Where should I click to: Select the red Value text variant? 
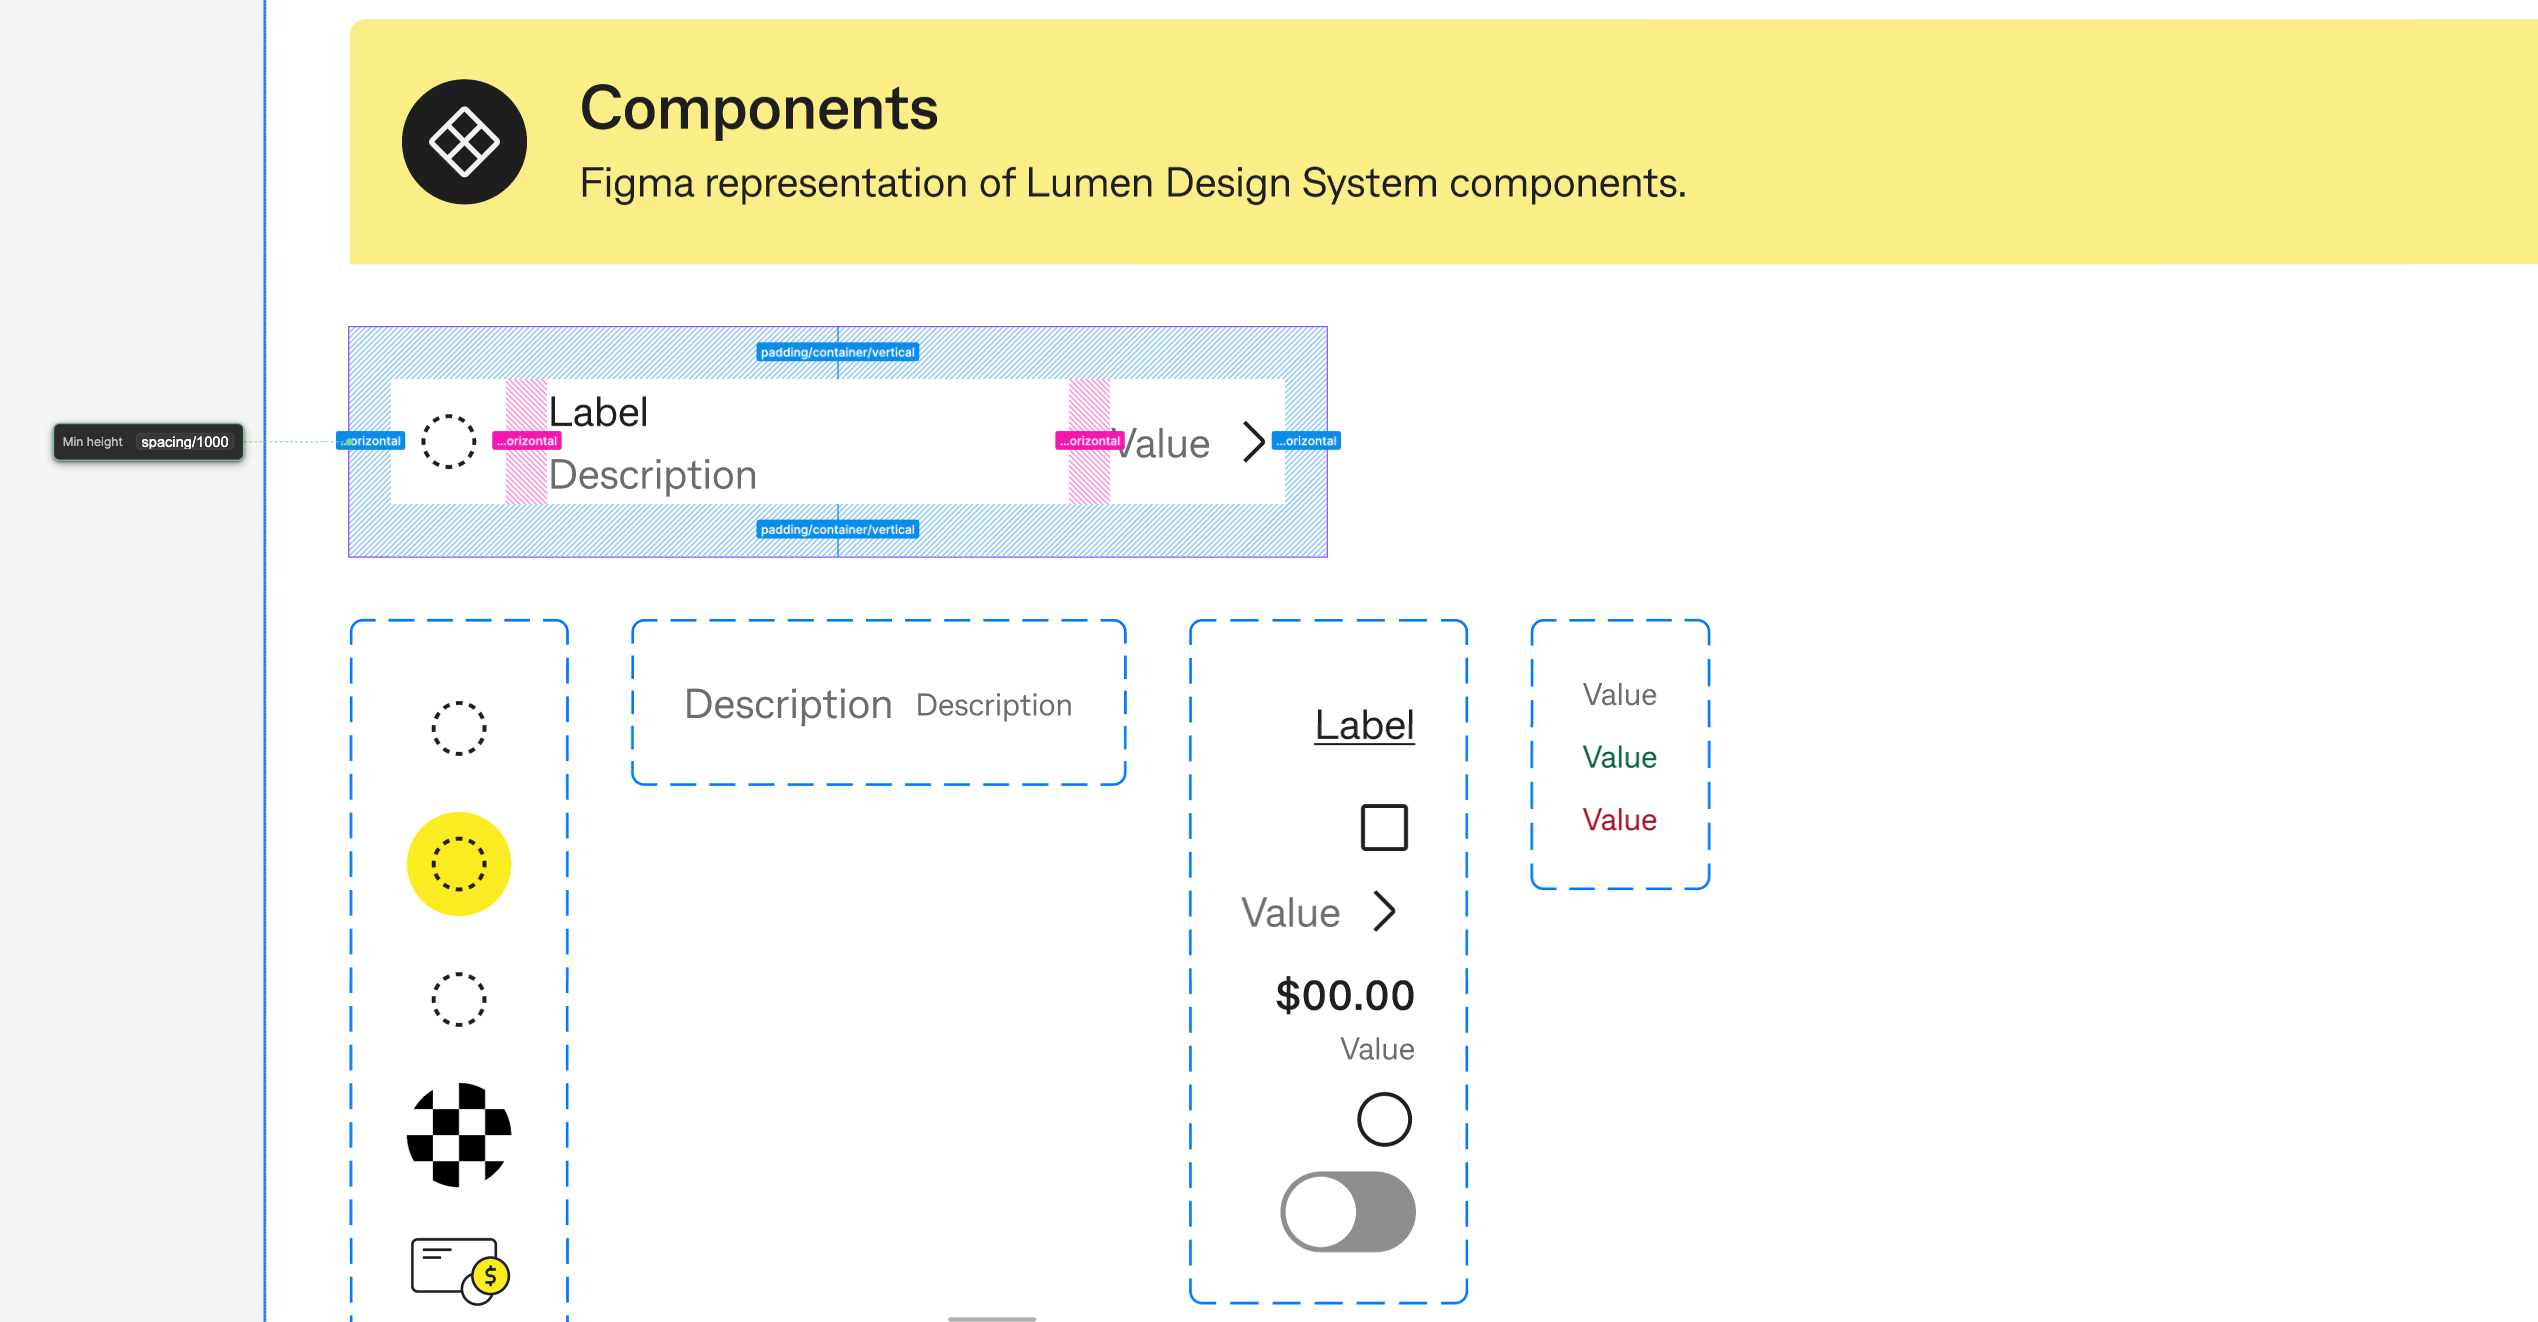pyautogui.click(x=1619, y=820)
